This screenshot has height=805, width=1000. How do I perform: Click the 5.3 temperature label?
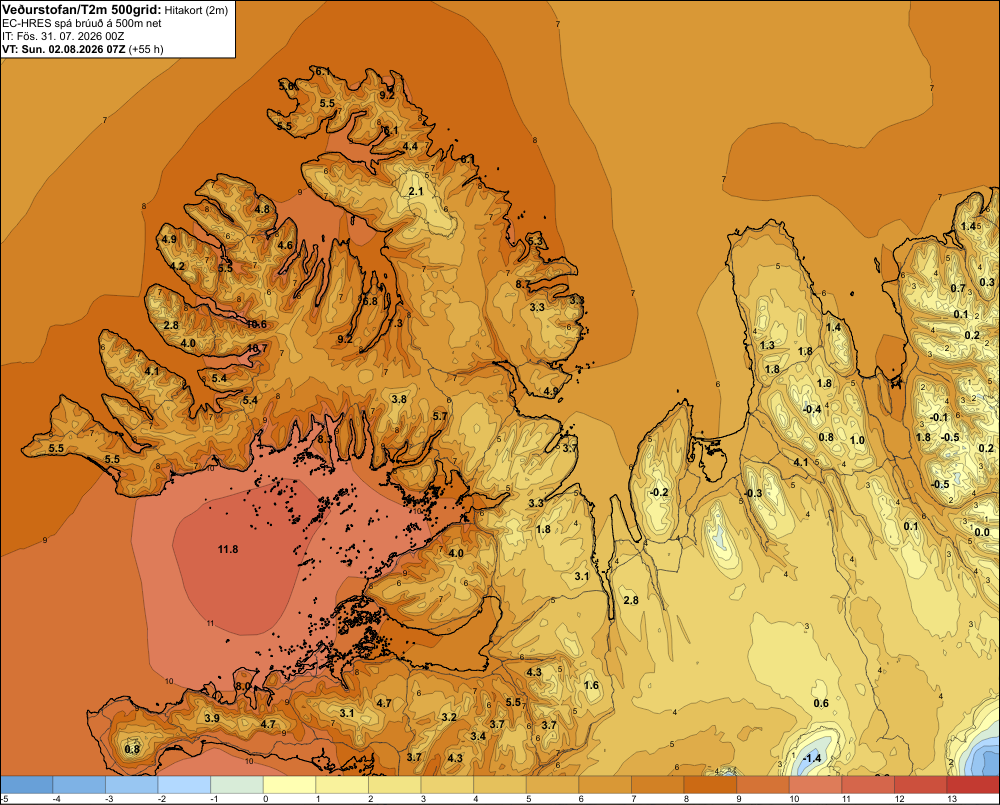click(534, 241)
